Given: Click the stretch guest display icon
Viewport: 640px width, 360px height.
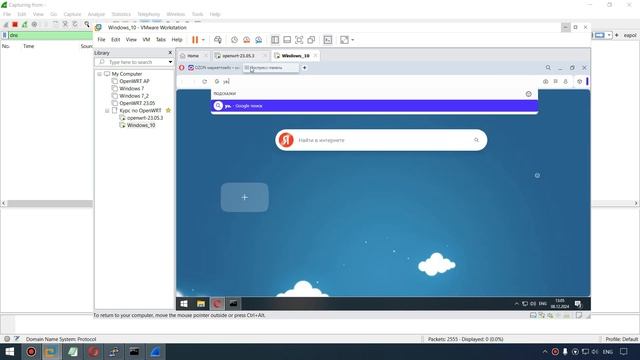Looking at the screenshot, I should (344, 40).
